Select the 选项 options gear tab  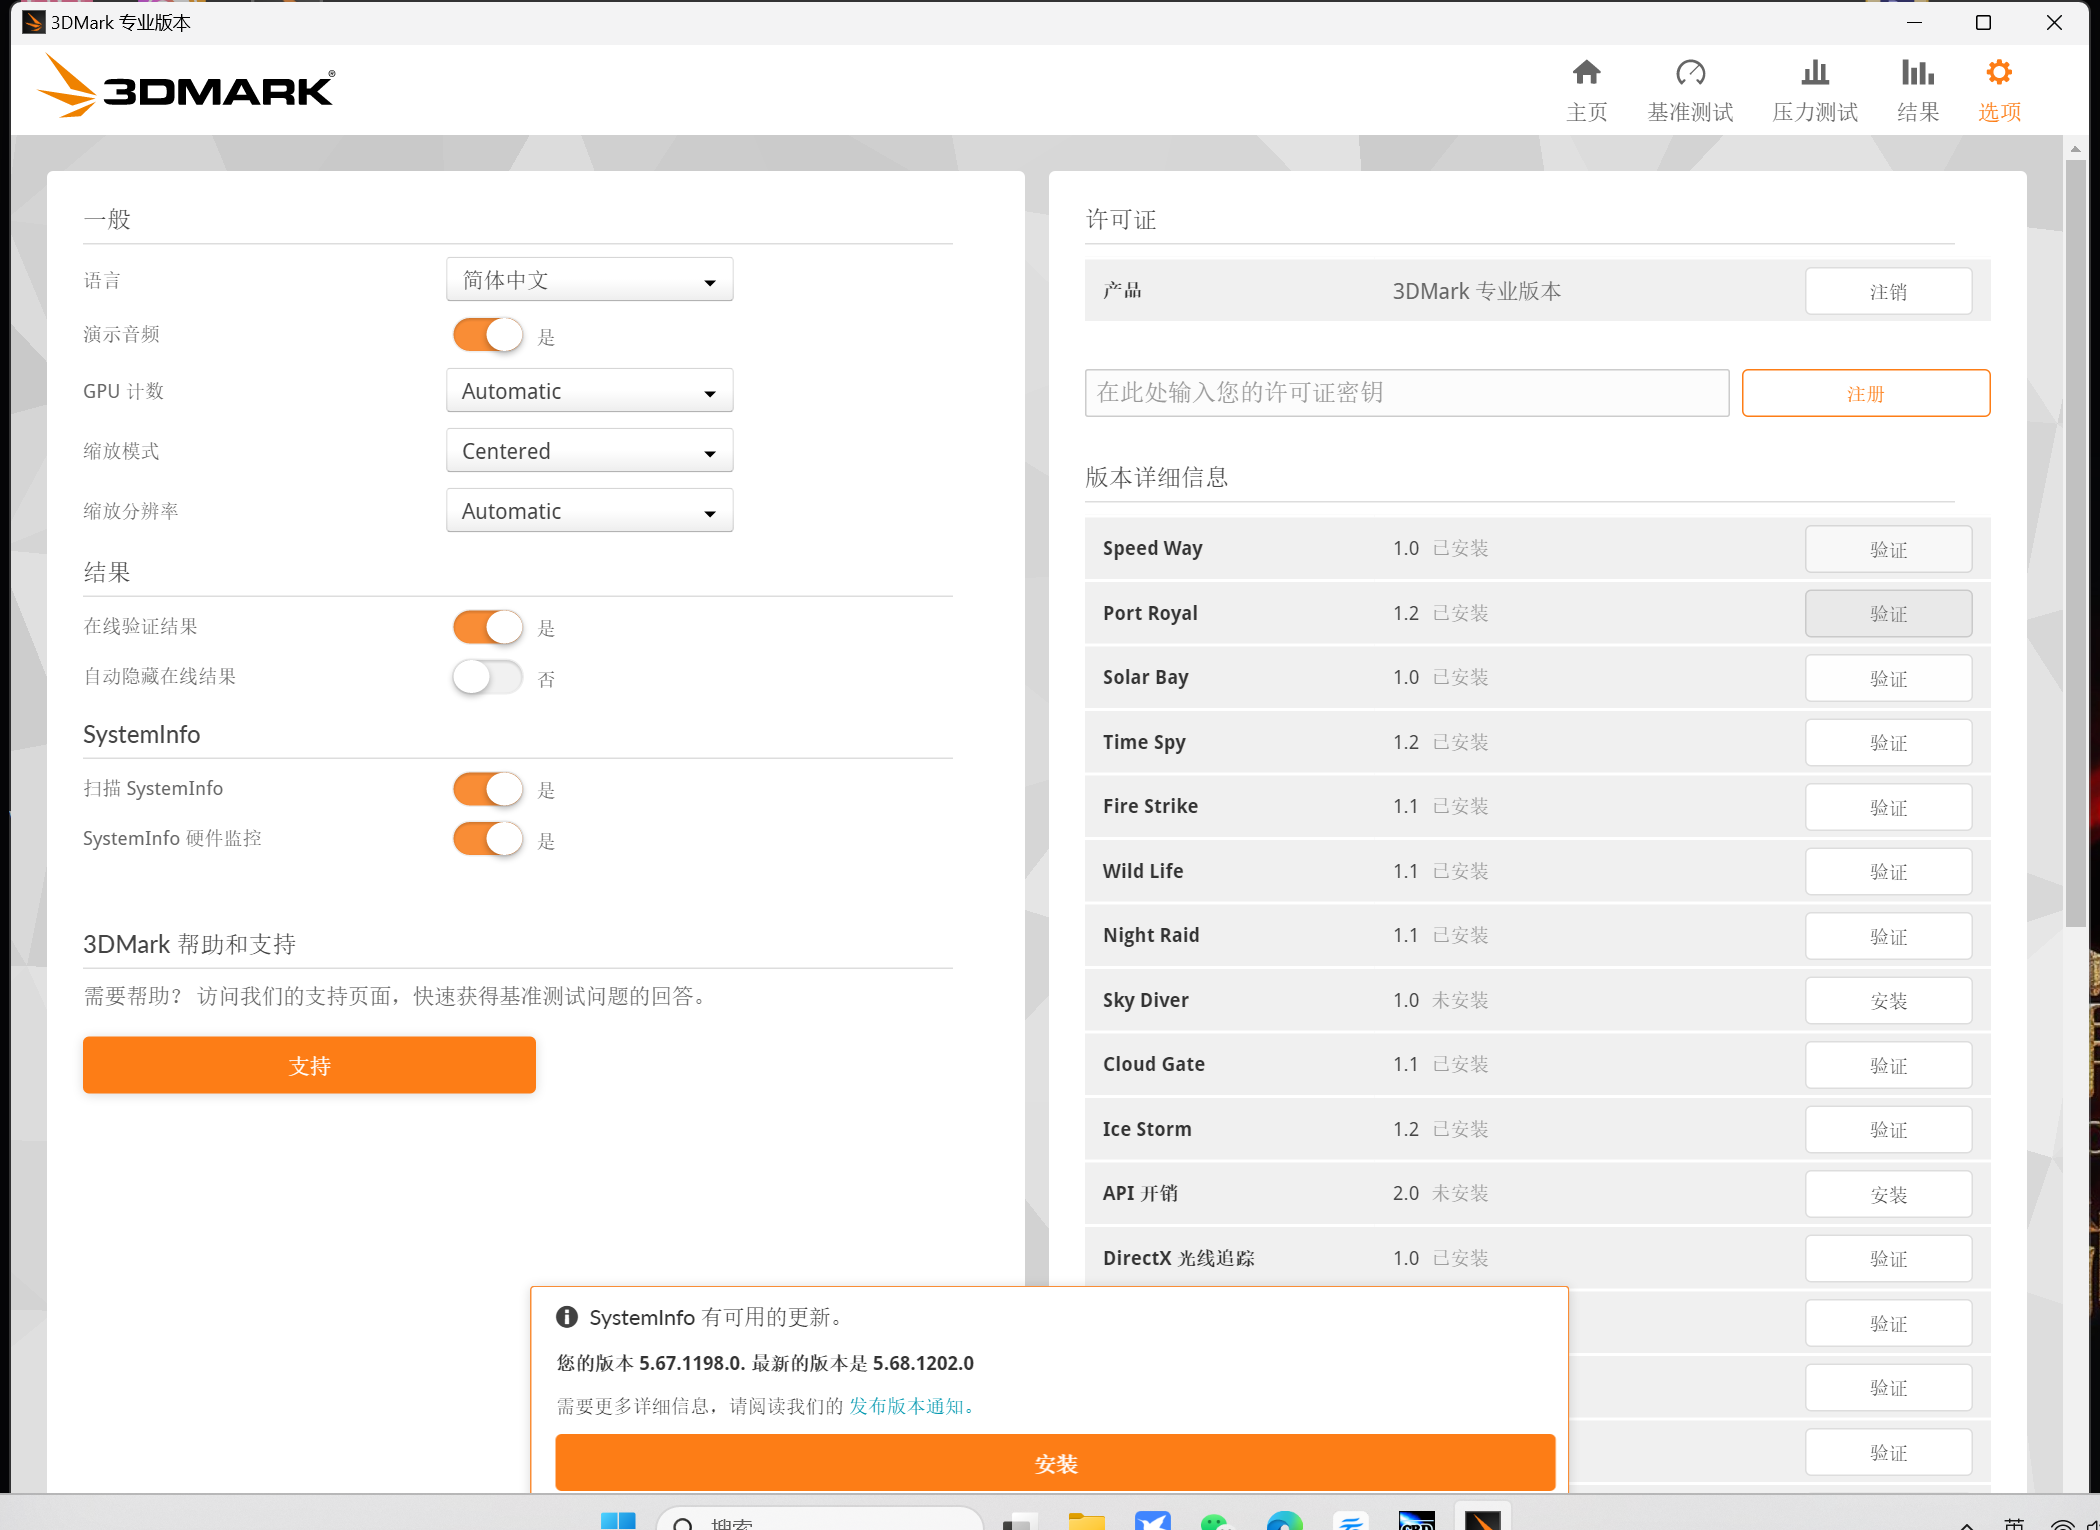pos(1999,90)
